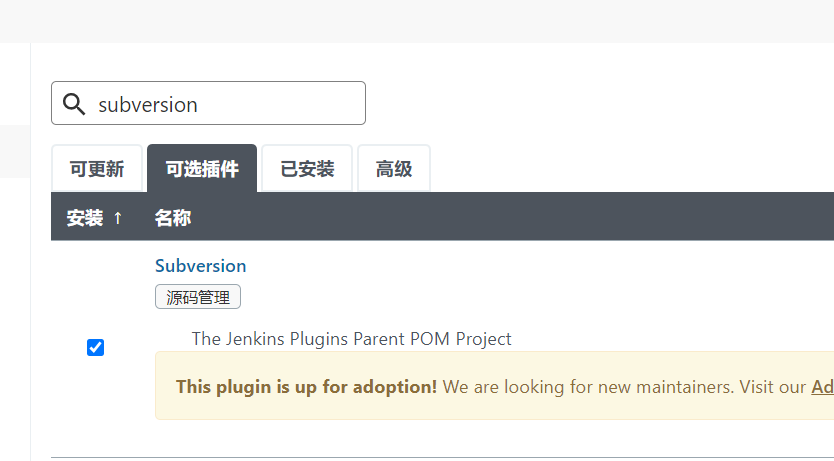Open the 已安装 tab
The width and height of the screenshot is (834, 461).
pyautogui.click(x=307, y=169)
